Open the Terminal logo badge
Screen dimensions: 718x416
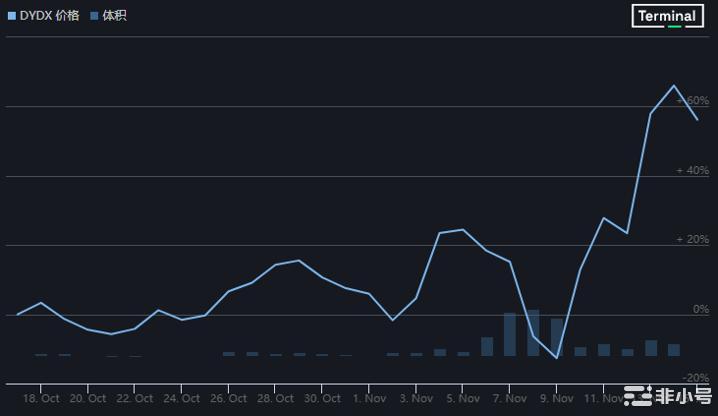(667, 16)
